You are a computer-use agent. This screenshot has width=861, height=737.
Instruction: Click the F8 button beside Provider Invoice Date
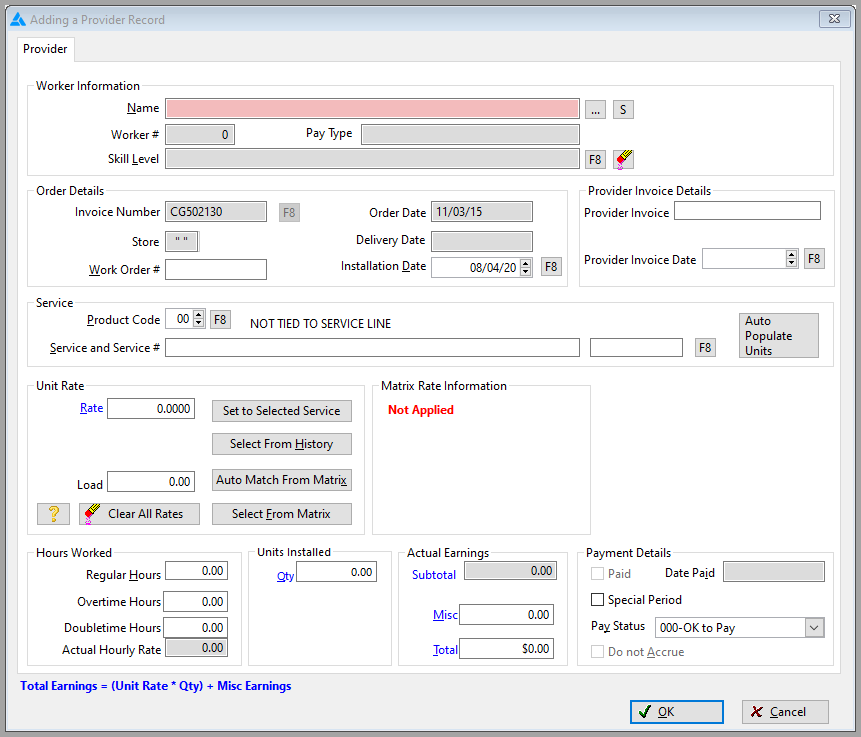point(814,259)
